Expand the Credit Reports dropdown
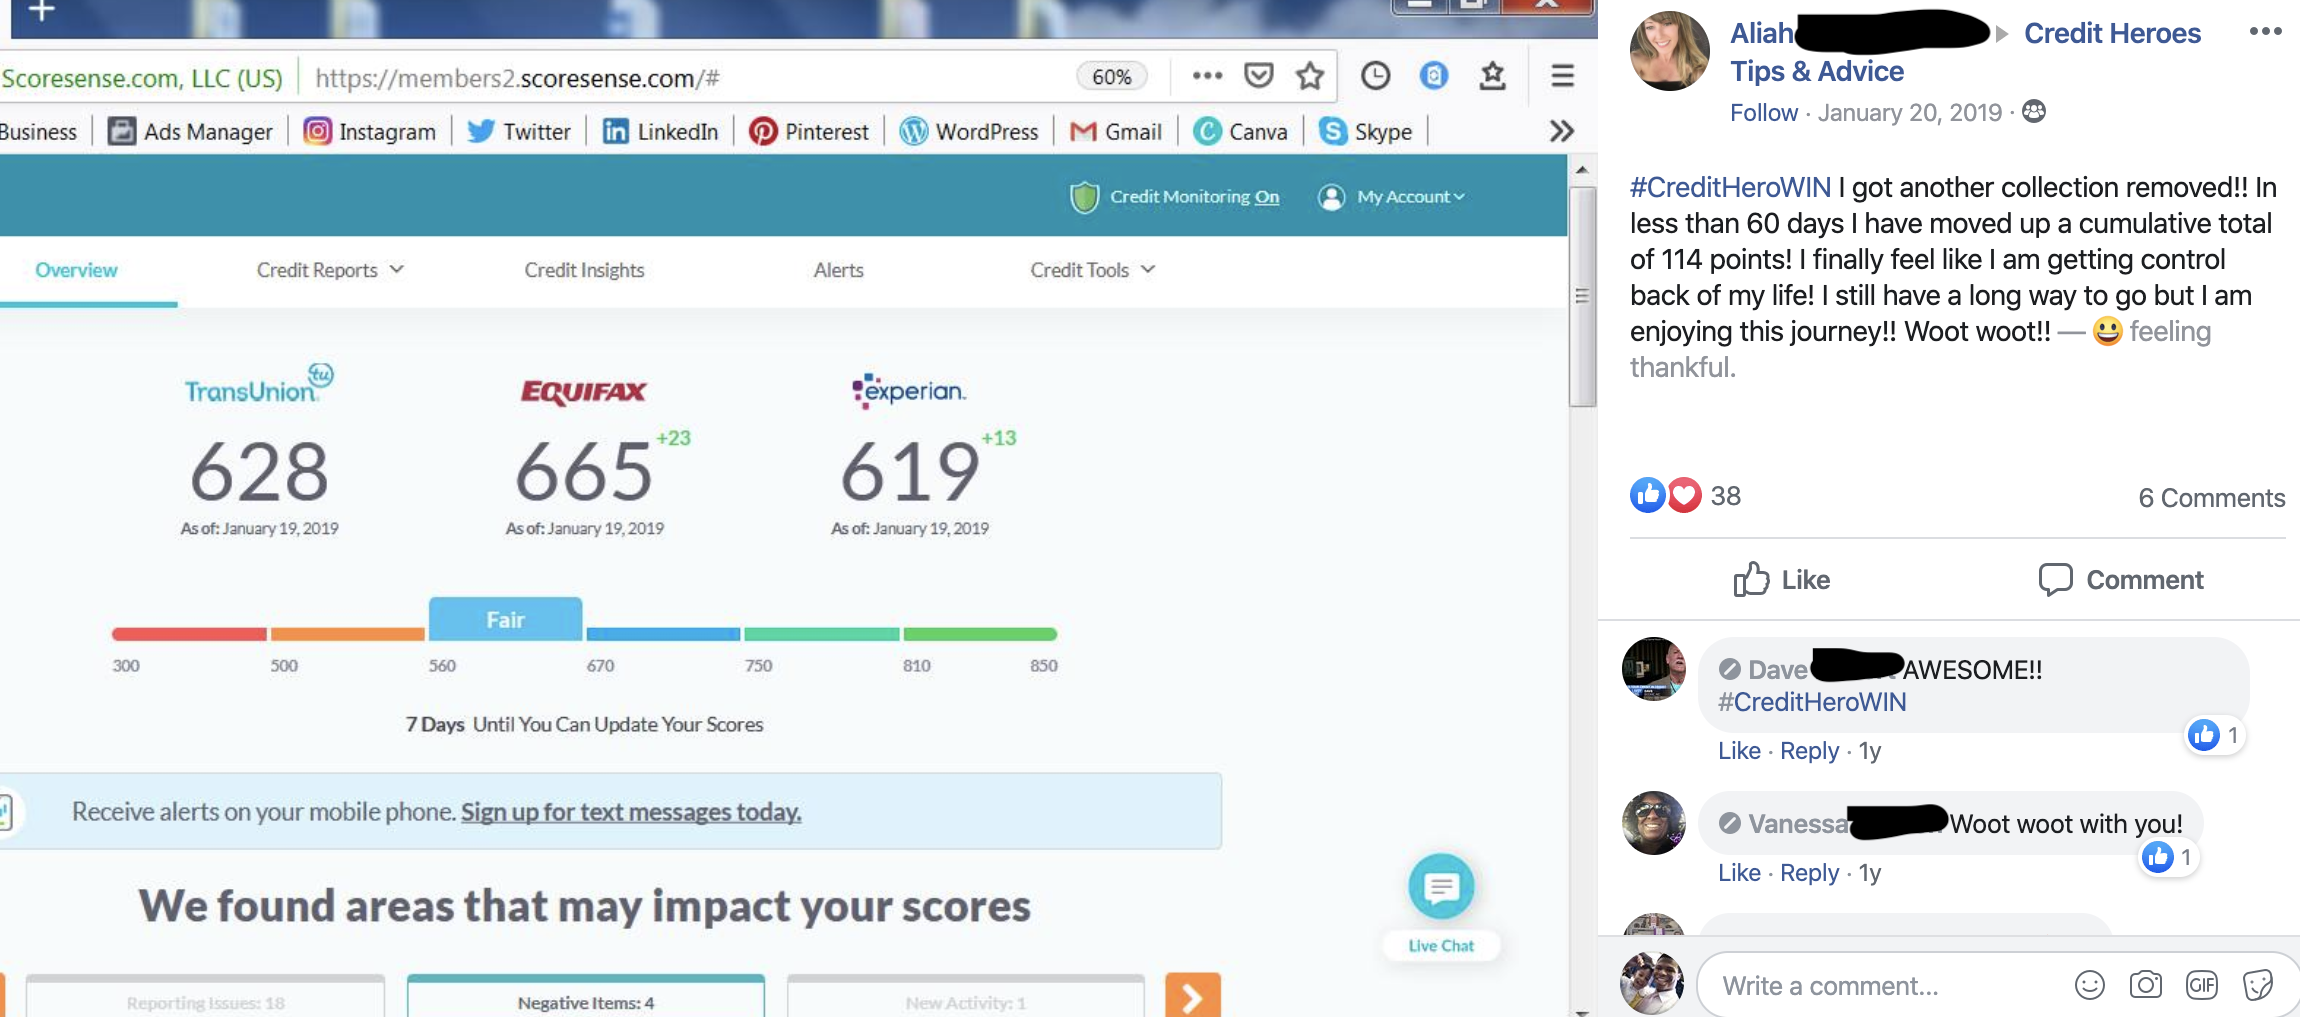The width and height of the screenshot is (2300, 1017). pos(330,270)
